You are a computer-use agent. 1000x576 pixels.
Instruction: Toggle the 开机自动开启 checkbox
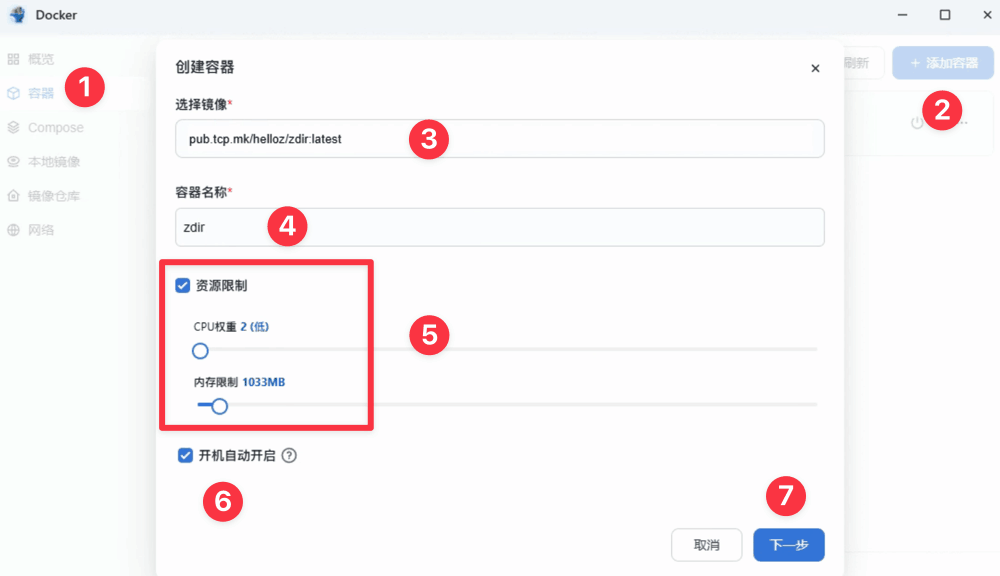tap(185, 456)
